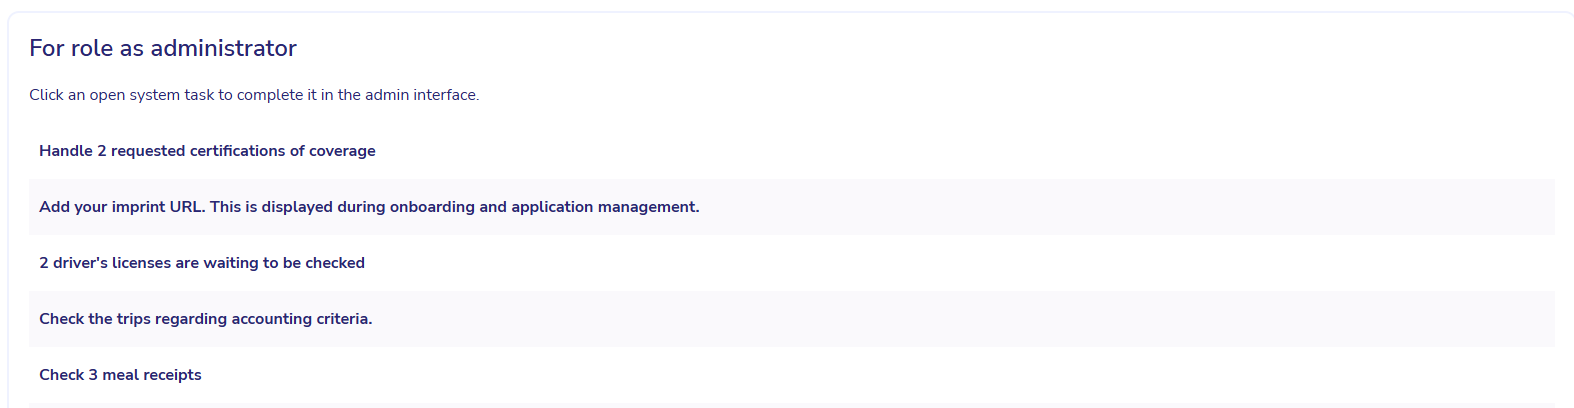Click the partially visible shaded row at bottom

pyautogui.click(x=790, y=405)
